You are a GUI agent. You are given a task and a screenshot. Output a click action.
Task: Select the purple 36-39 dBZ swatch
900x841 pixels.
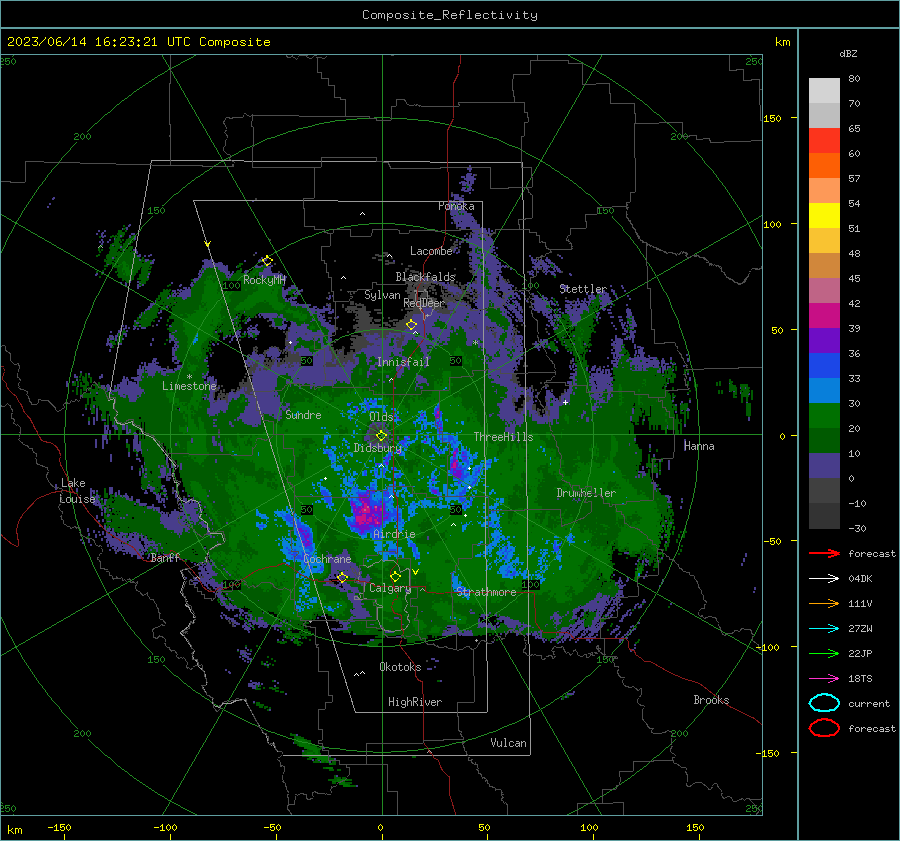click(x=824, y=341)
